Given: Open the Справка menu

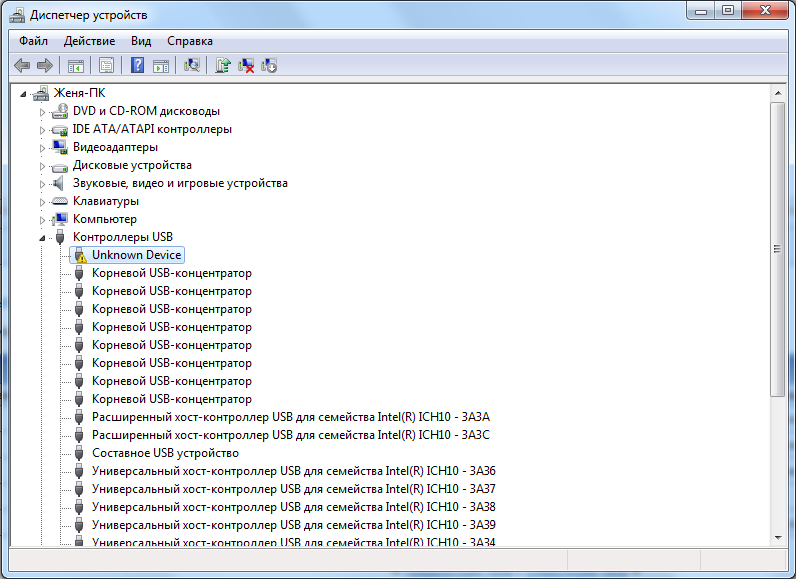Looking at the screenshot, I should coord(190,41).
